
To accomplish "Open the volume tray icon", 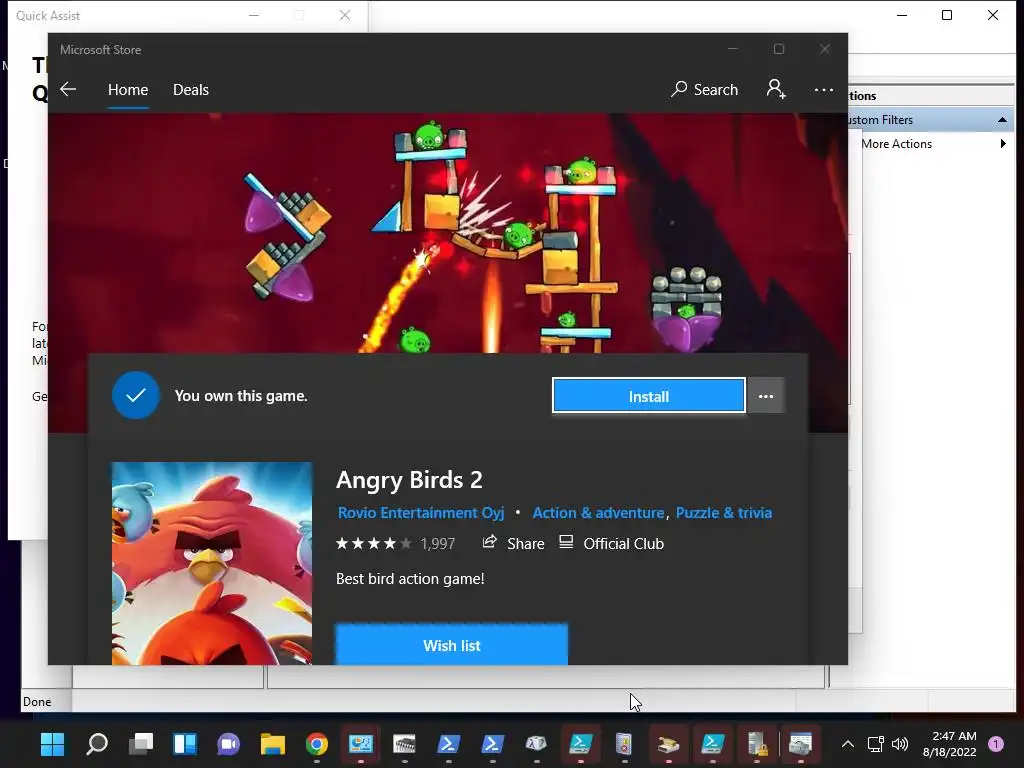I will pyautogui.click(x=900, y=744).
